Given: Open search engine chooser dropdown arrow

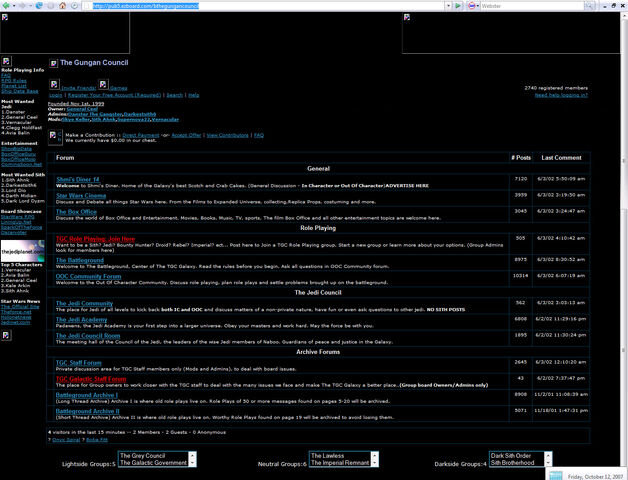Looking at the screenshot, I should [x=478, y=6].
